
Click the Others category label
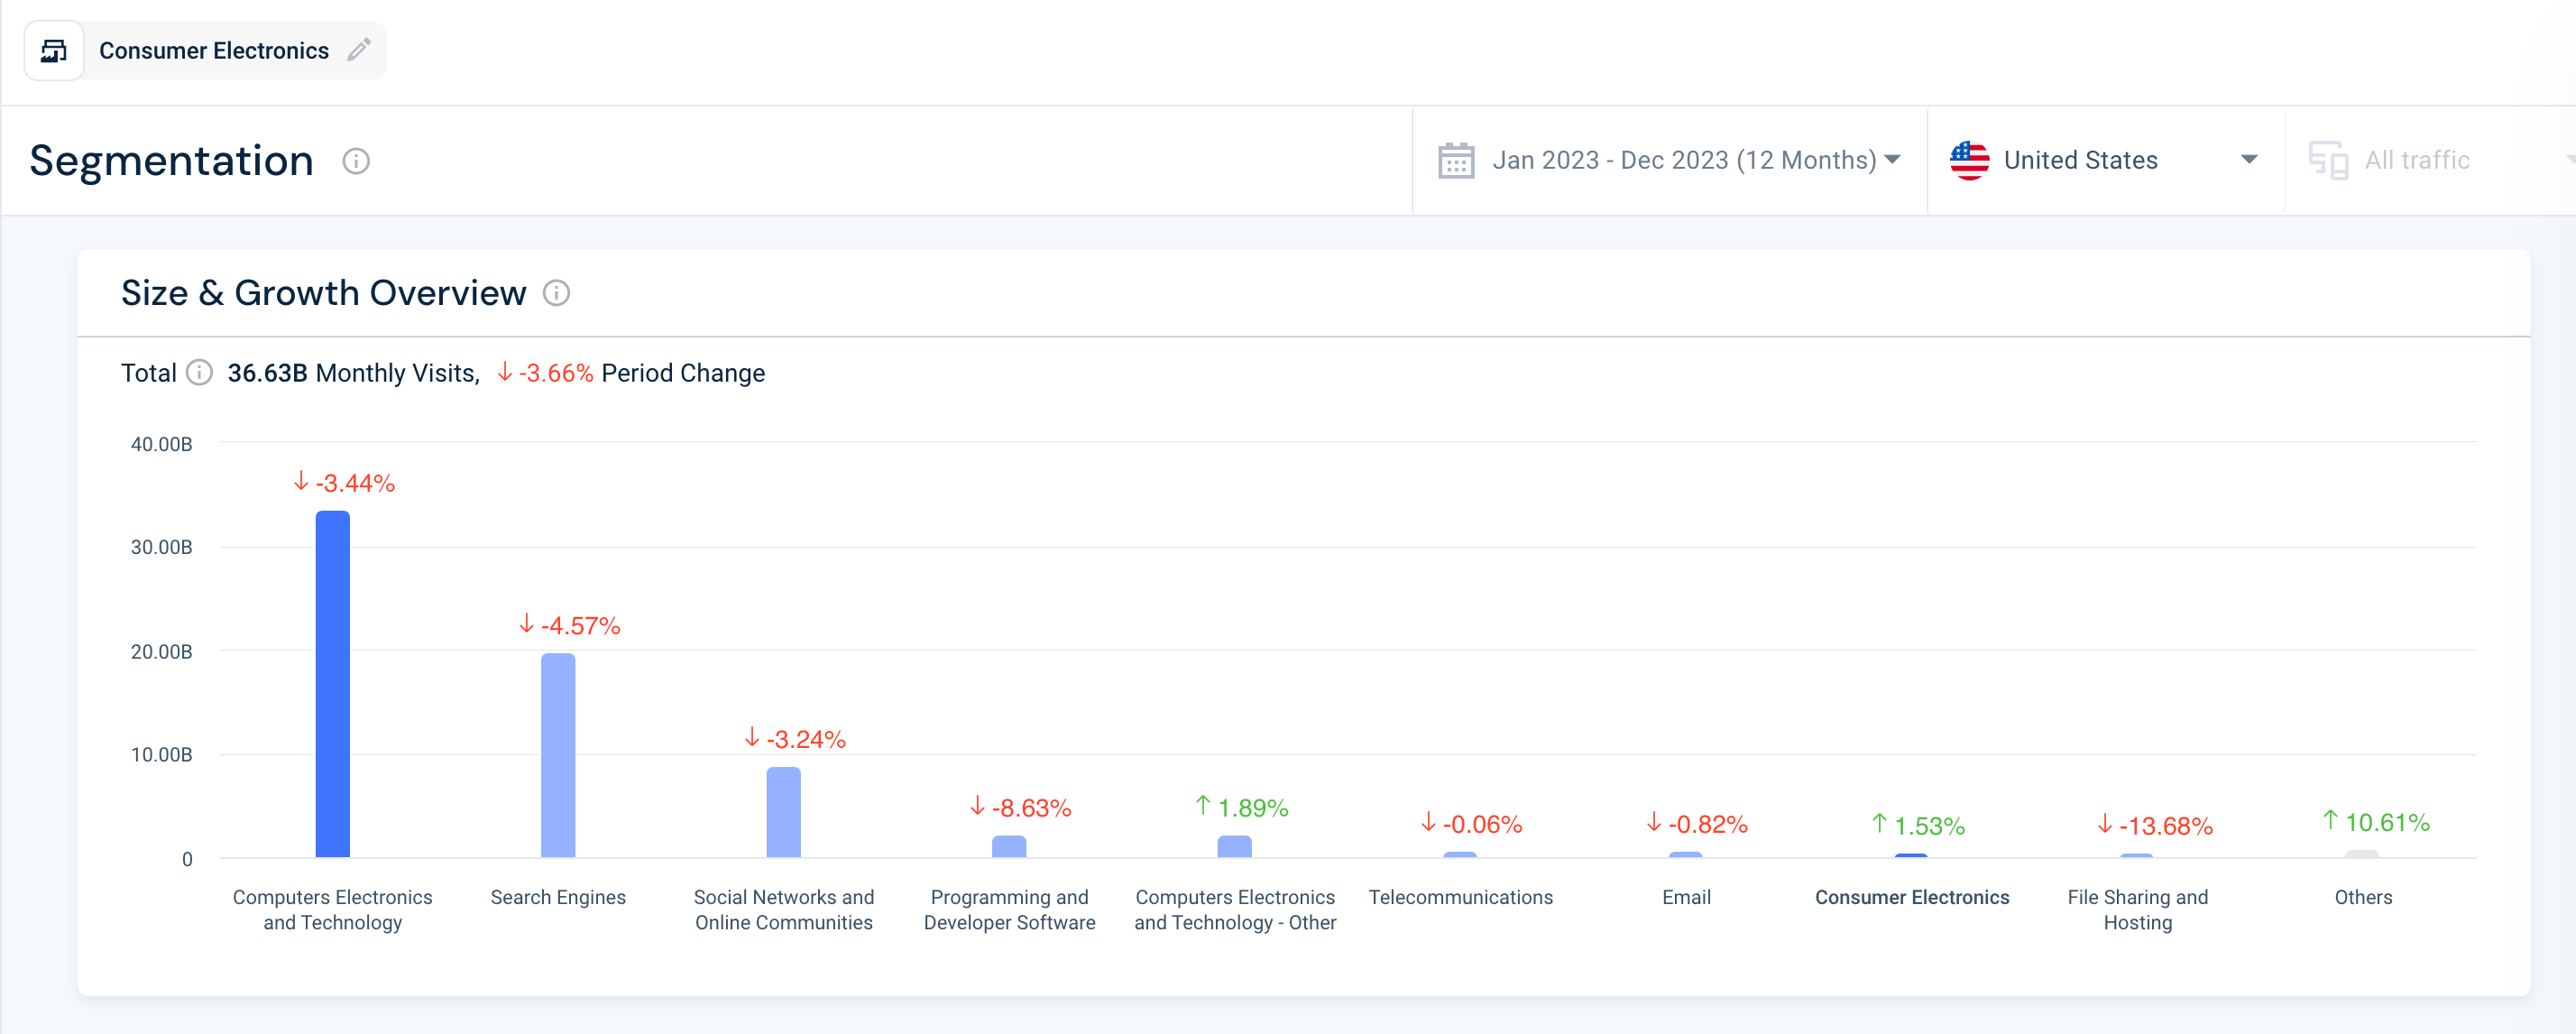tap(2364, 897)
